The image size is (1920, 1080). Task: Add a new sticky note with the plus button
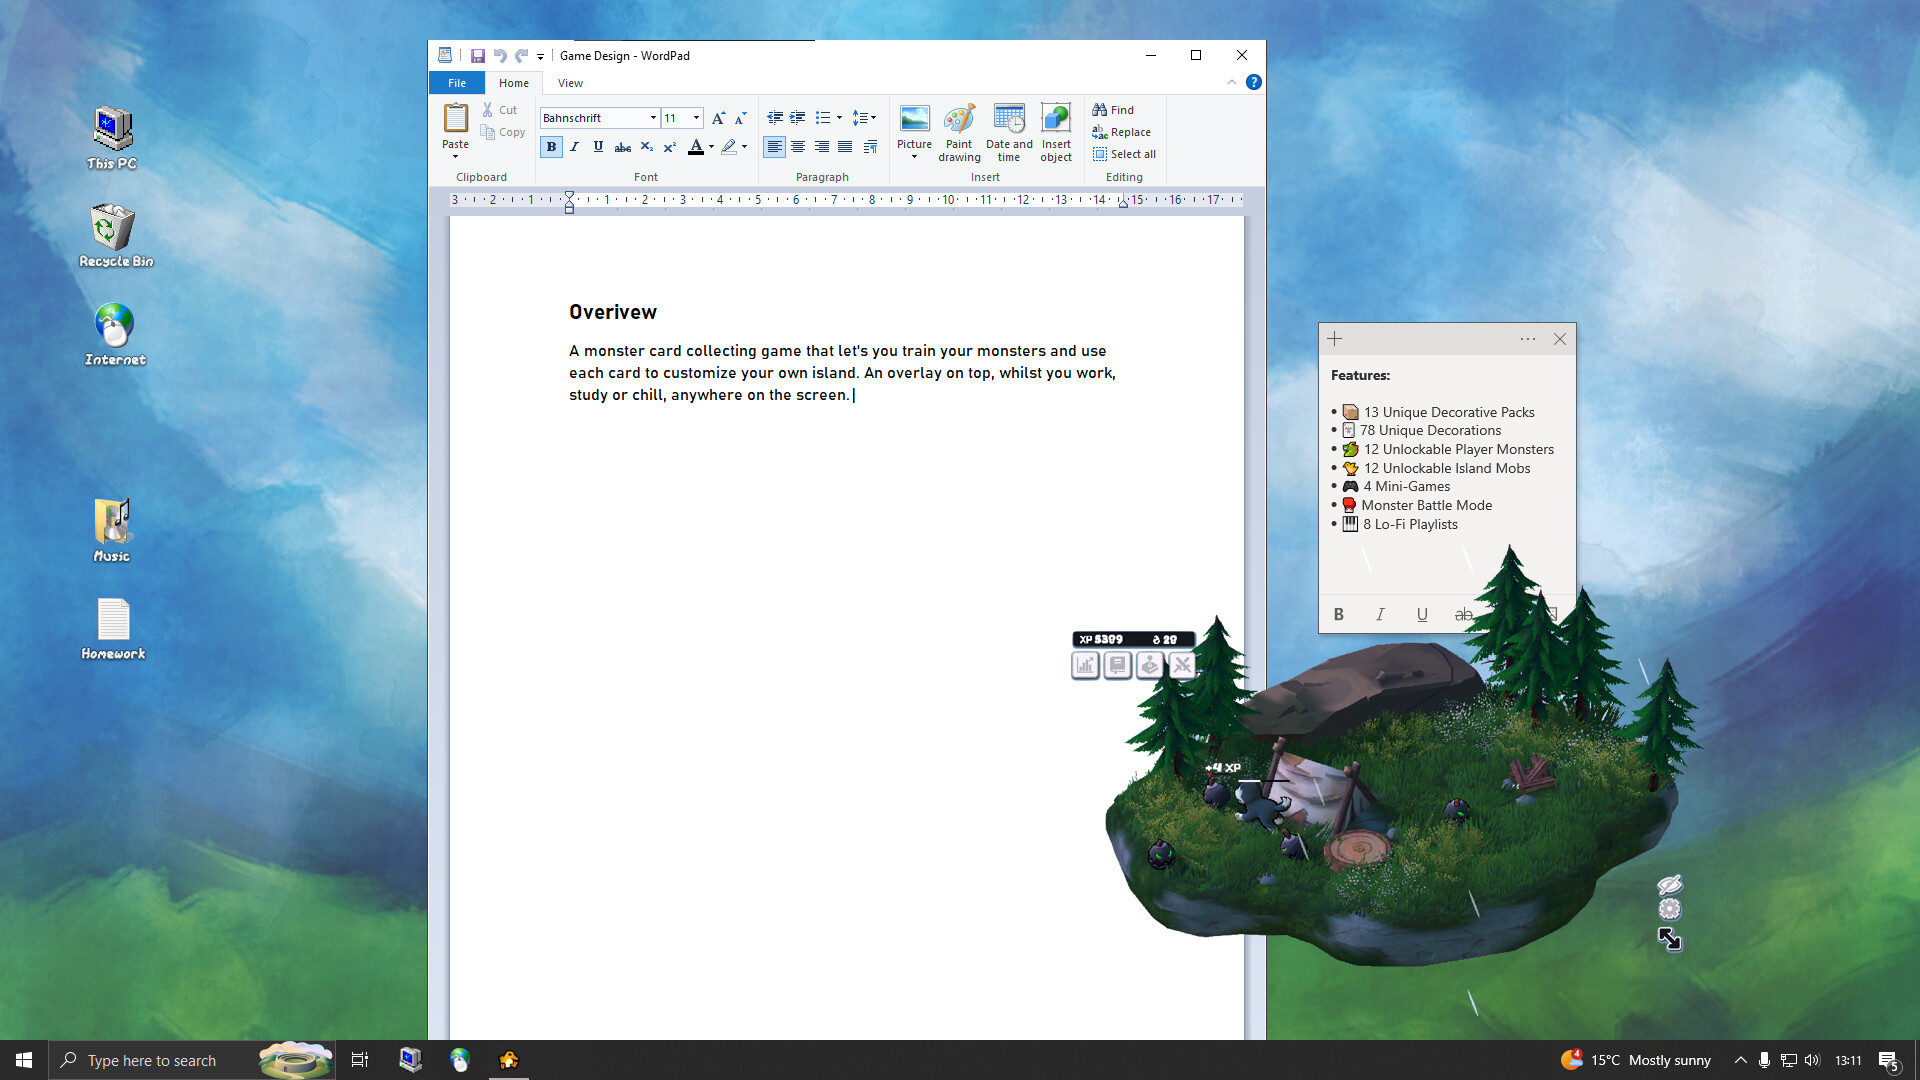click(1334, 338)
